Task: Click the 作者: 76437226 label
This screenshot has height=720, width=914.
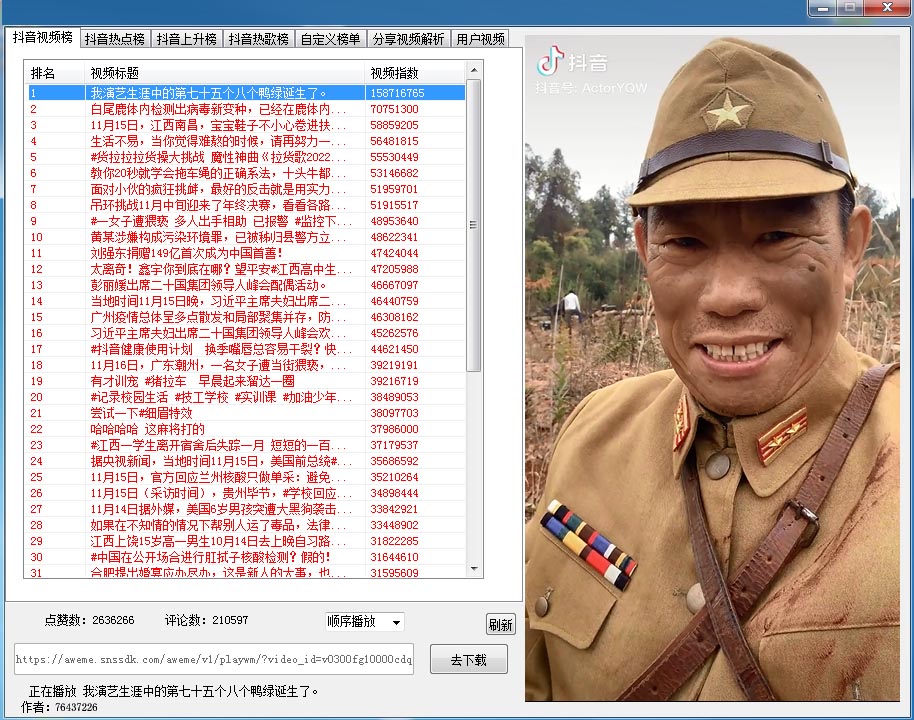Action: pos(59,707)
